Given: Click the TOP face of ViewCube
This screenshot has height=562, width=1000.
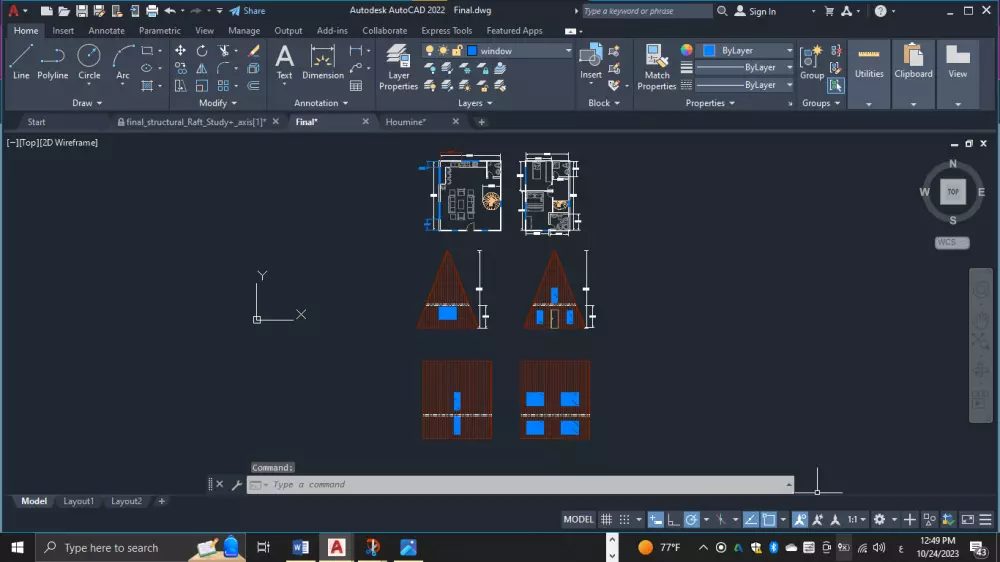Looking at the screenshot, I should tap(953, 192).
